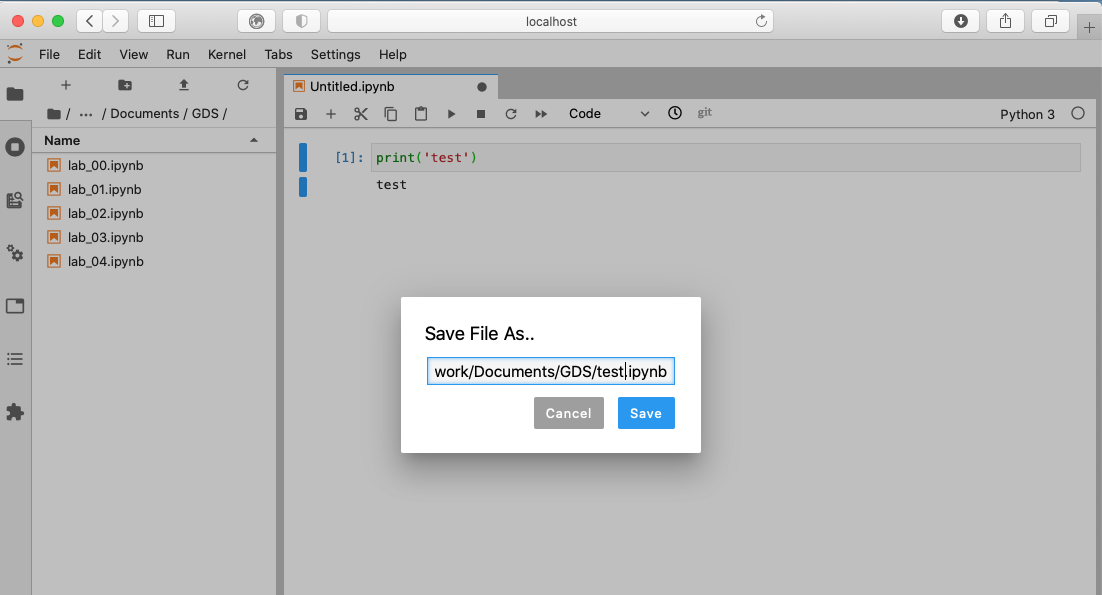Click the save notebook disk icon
This screenshot has height=595, width=1102.
coord(301,114)
